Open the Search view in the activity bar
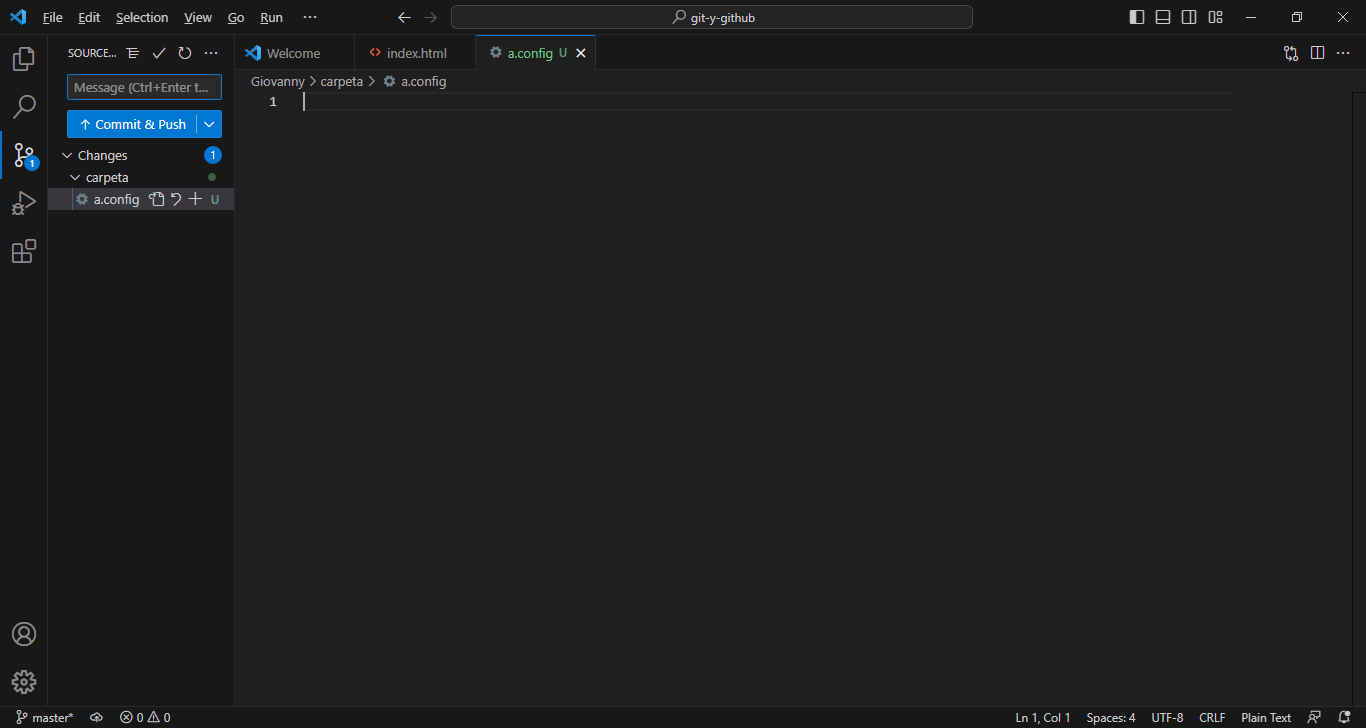Image resolution: width=1366 pixels, height=728 pixels. (24, 107)
